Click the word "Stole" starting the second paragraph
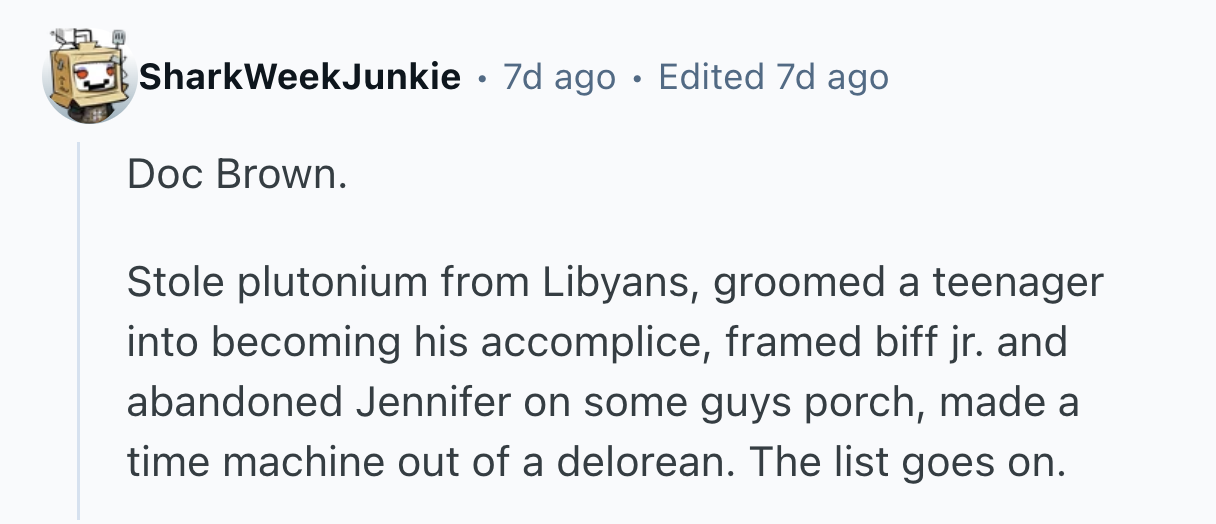The image size is (1216, 524). tap(174, 284)
